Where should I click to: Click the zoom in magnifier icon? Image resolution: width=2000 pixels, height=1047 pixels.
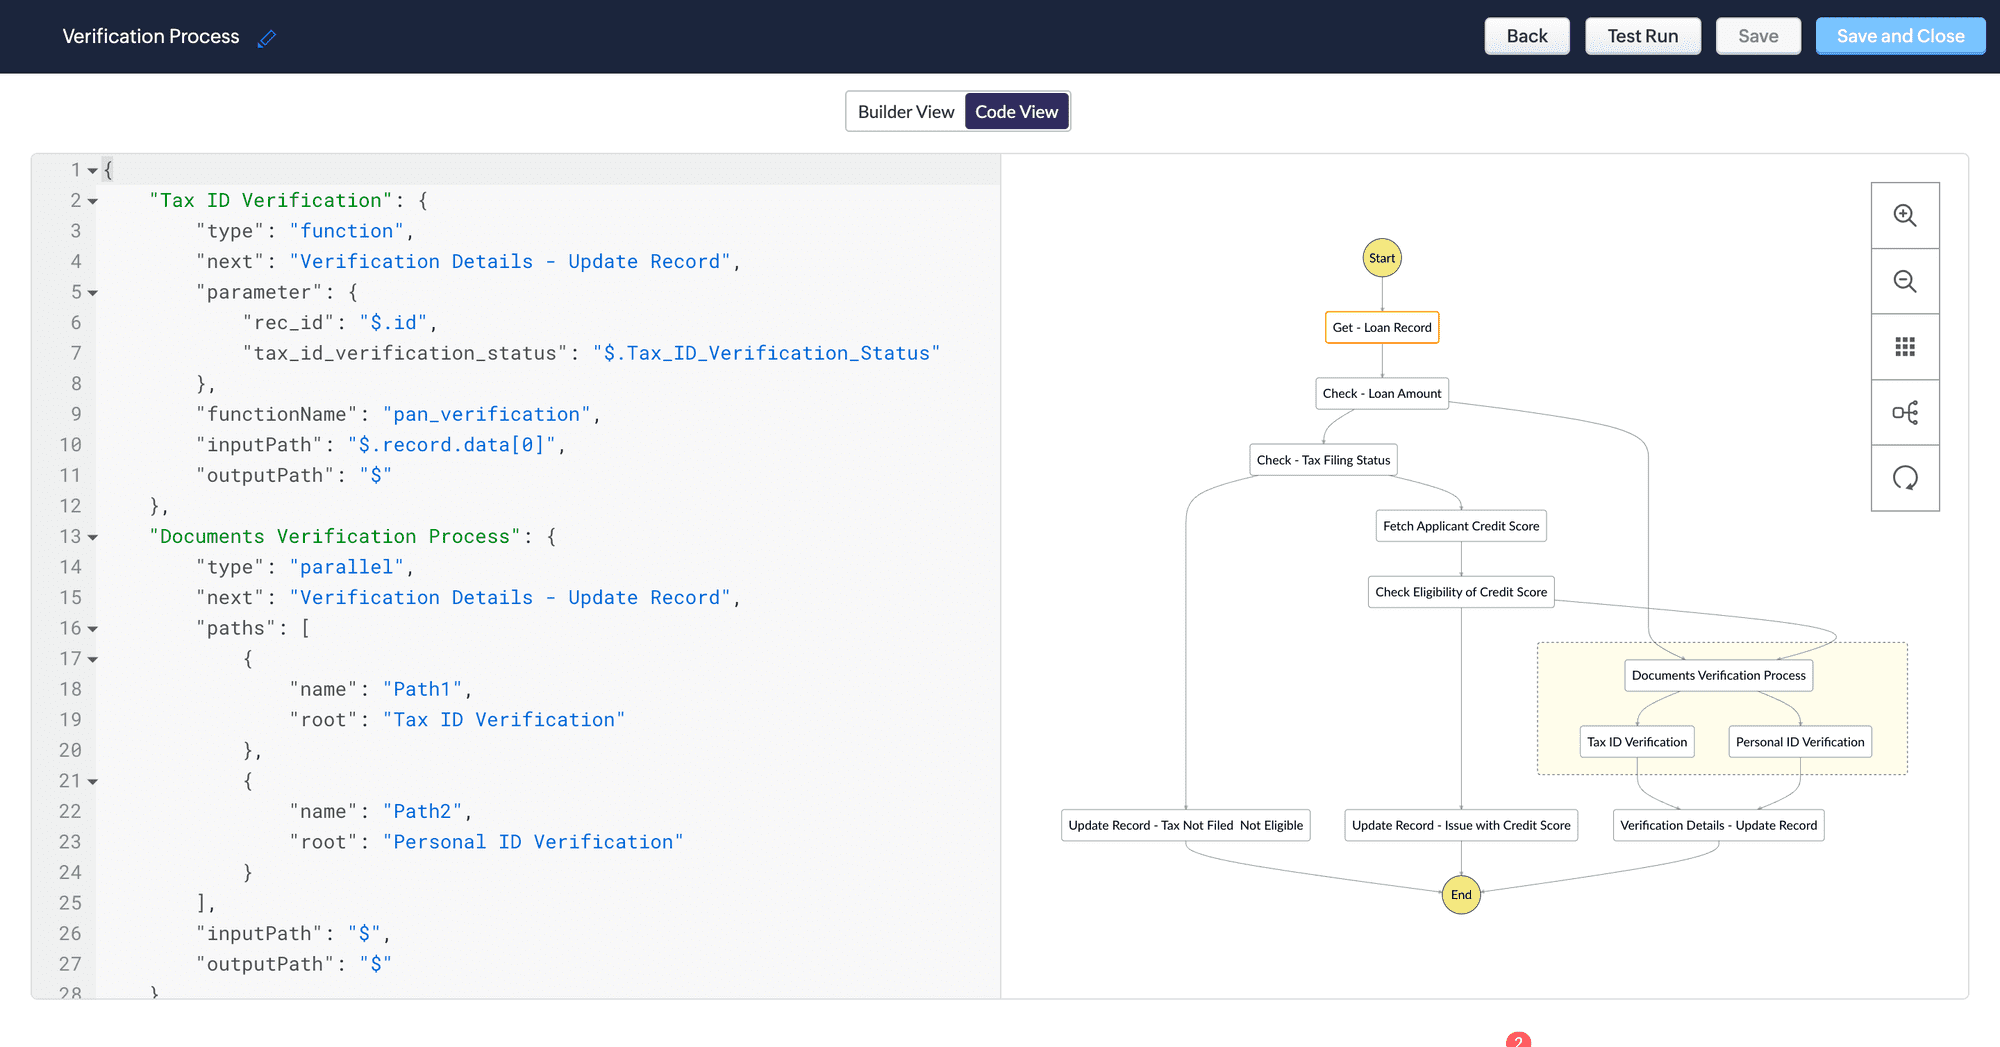tap(1905, 216)
